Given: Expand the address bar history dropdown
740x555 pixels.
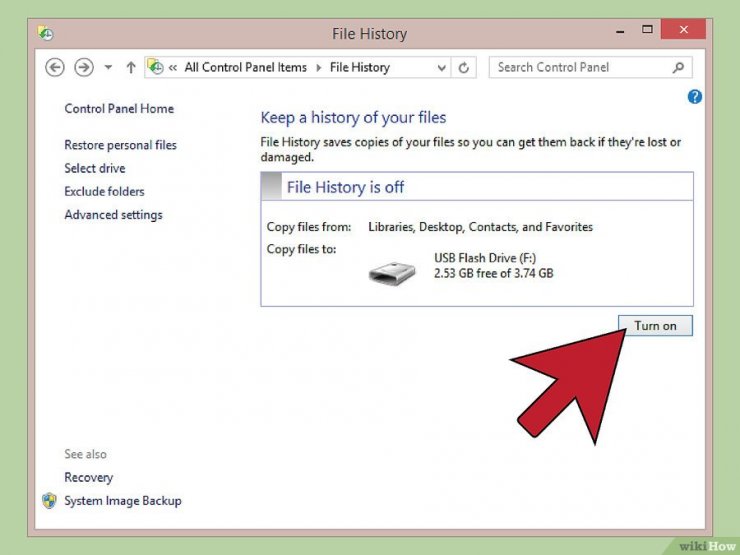Looking at the screenshot, I should (442, 68).
